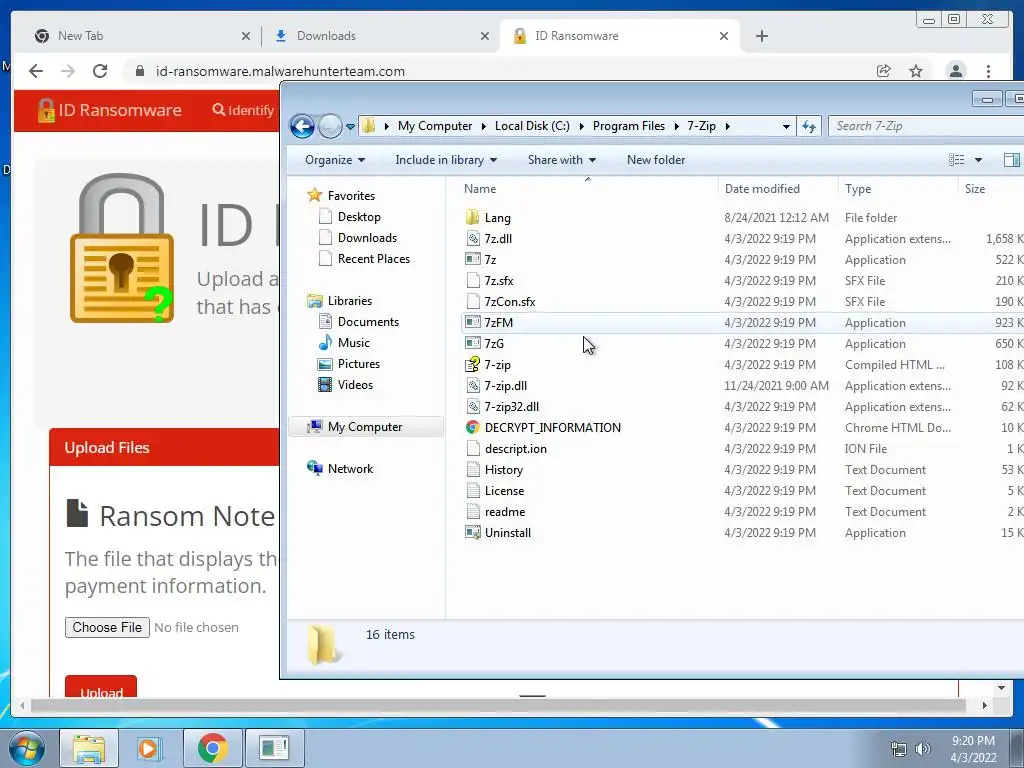Click Identify link in ID Ransomware navbar

[x=243, y=110]
